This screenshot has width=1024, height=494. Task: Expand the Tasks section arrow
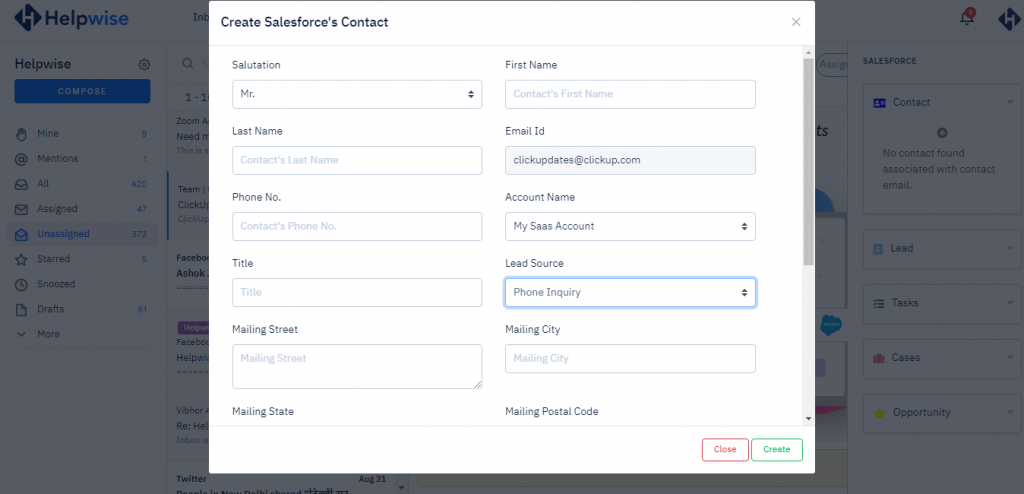tap(1010, 303)
